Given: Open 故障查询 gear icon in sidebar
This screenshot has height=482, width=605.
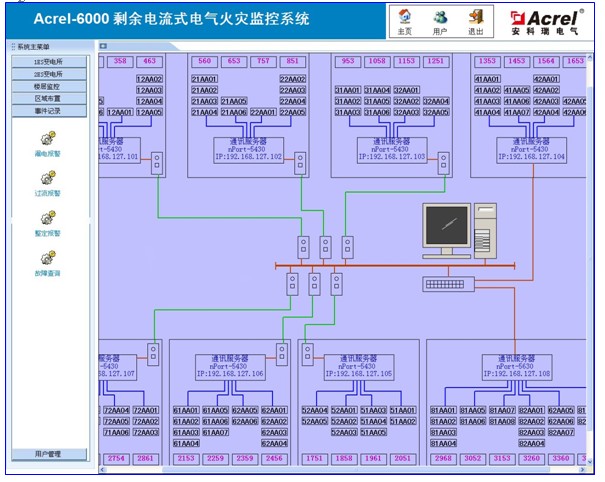Looking at the screenshot, I should [x=48, y=257].
